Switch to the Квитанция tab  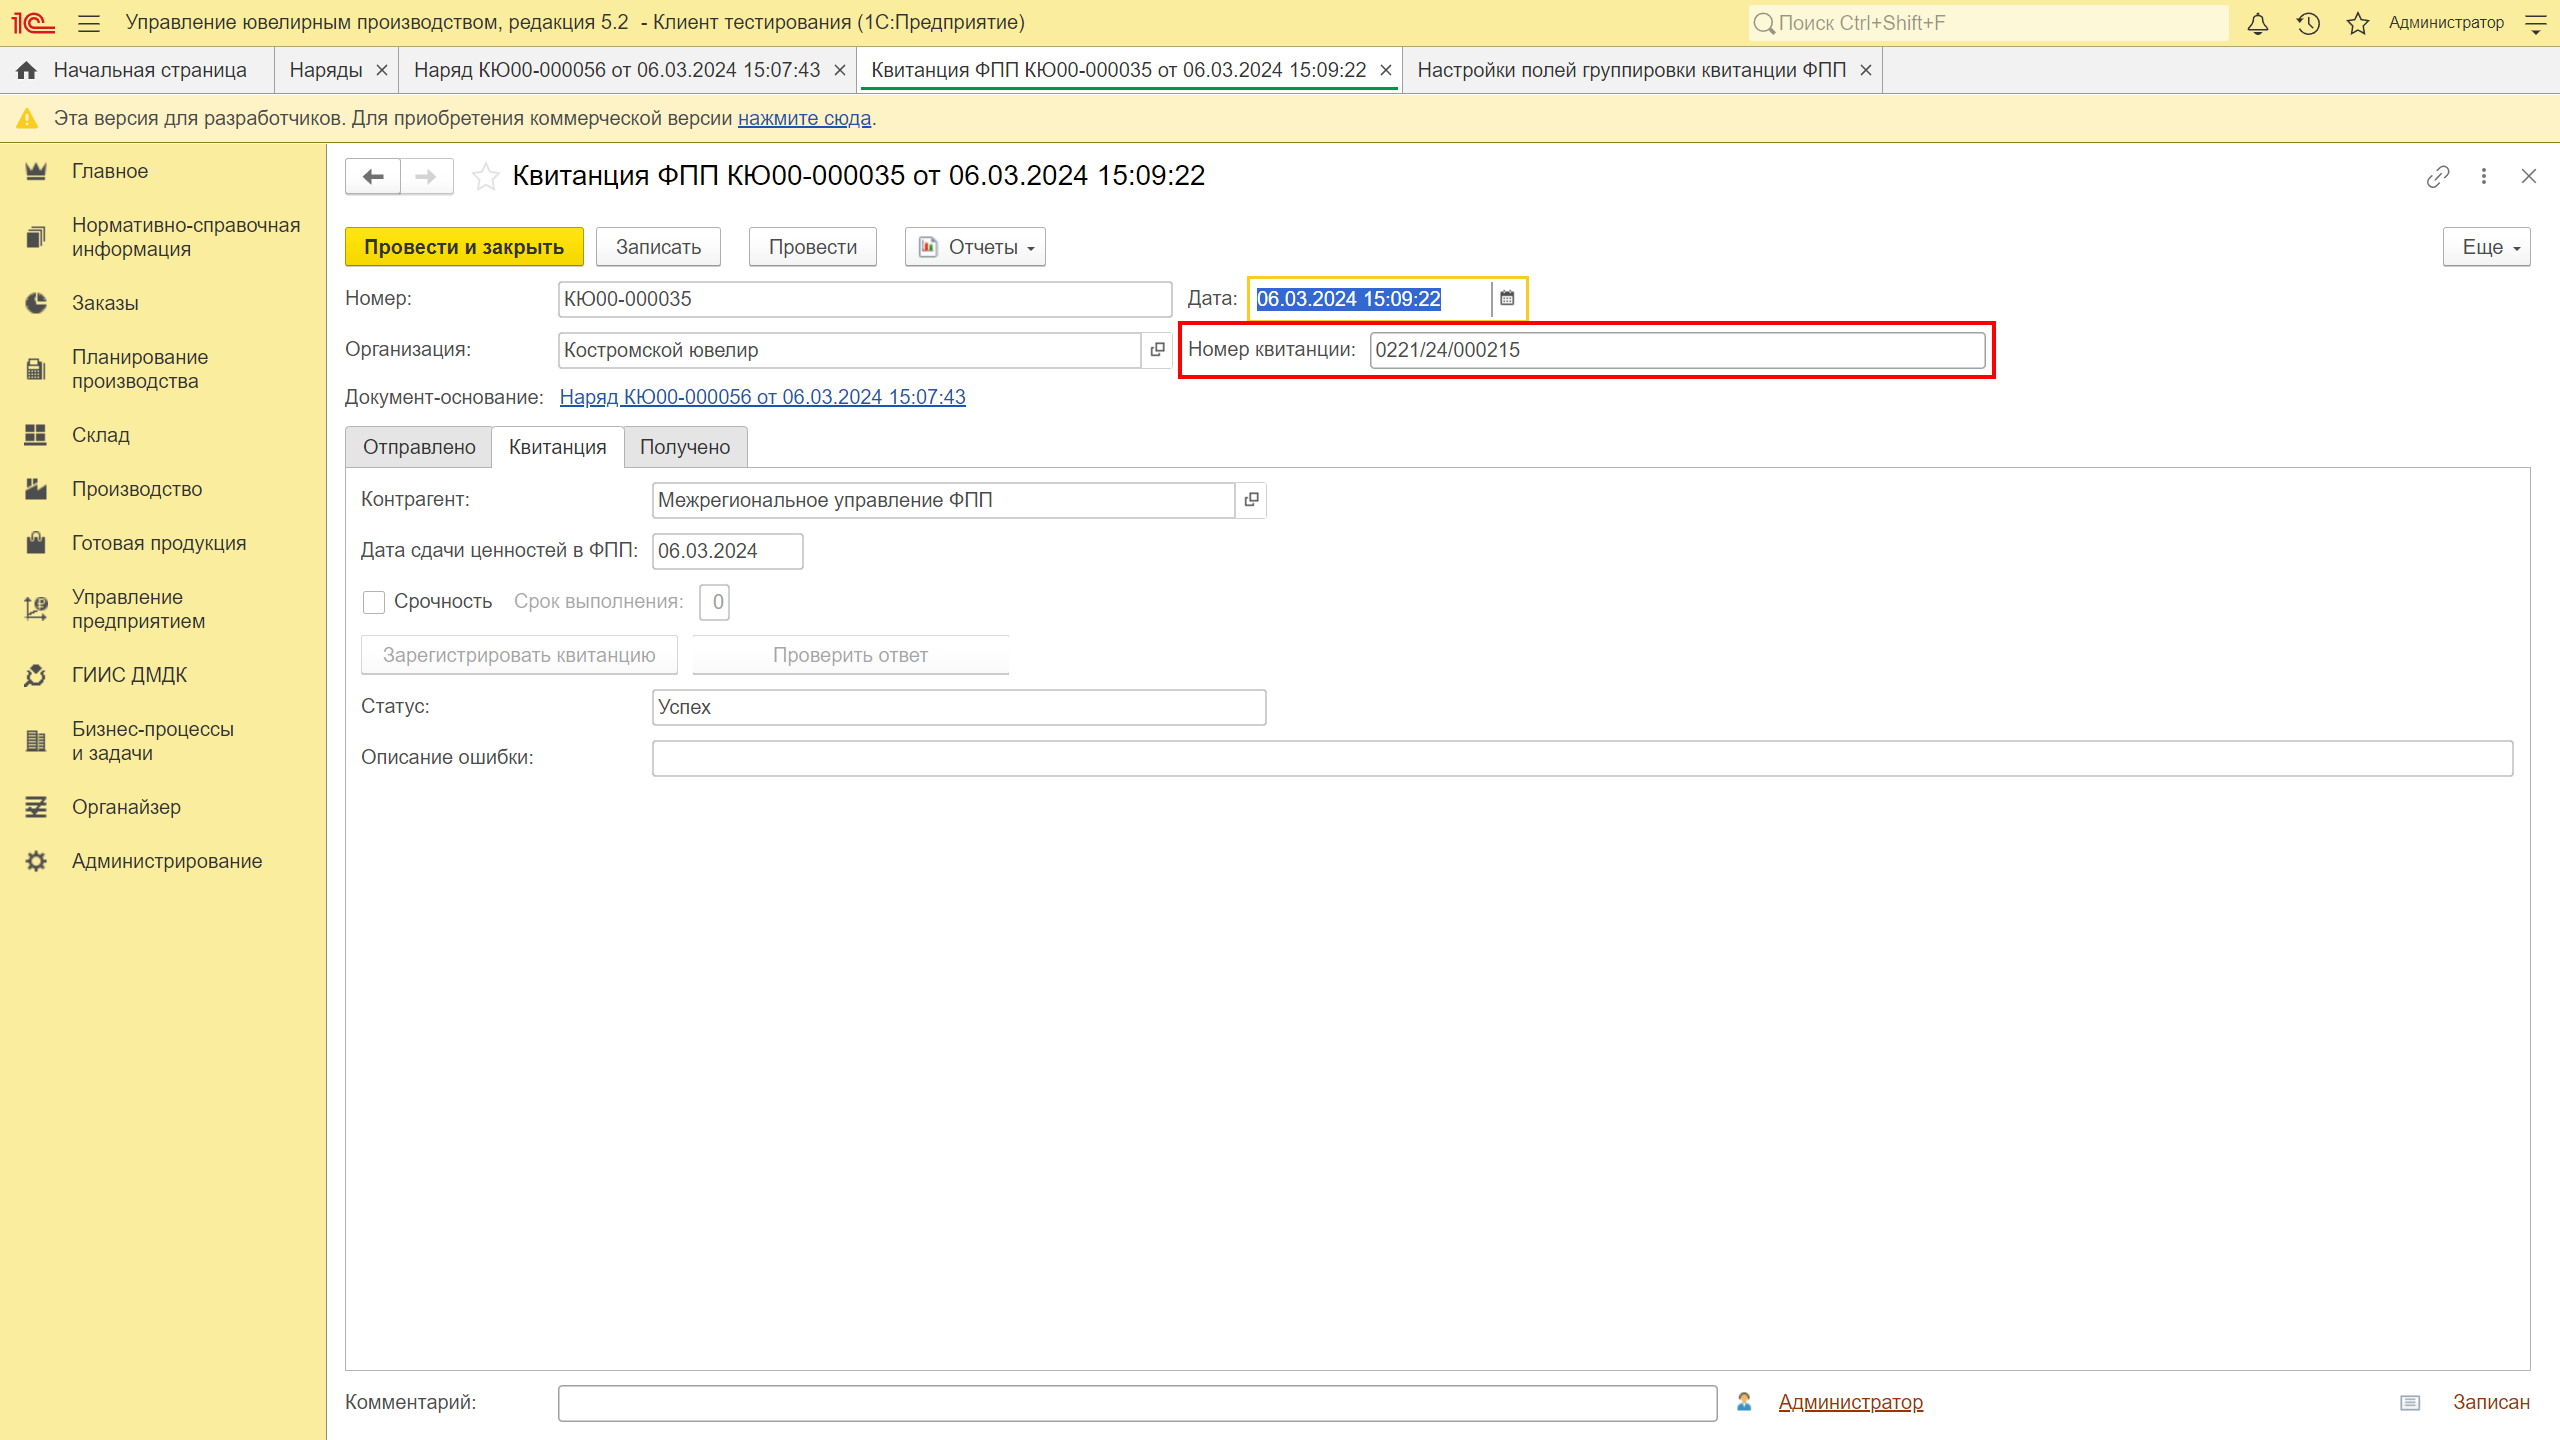(558, 447)
